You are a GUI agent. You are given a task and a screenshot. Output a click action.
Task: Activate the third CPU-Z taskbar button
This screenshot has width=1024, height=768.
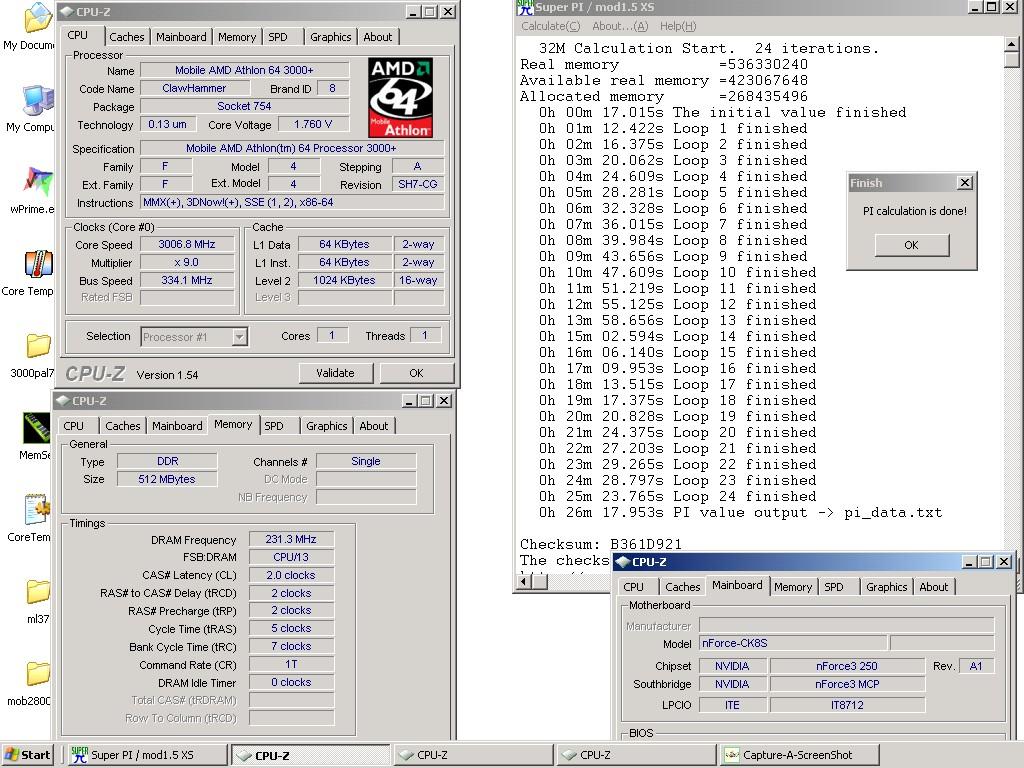click(x=637, y=755)
